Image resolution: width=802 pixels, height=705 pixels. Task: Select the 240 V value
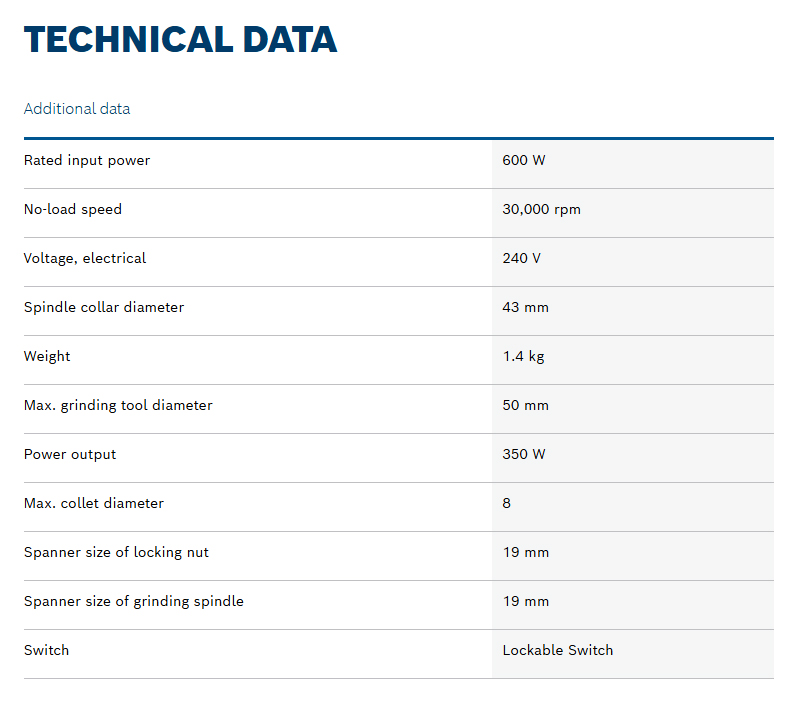pyautogui.click(x=521, y=258)
